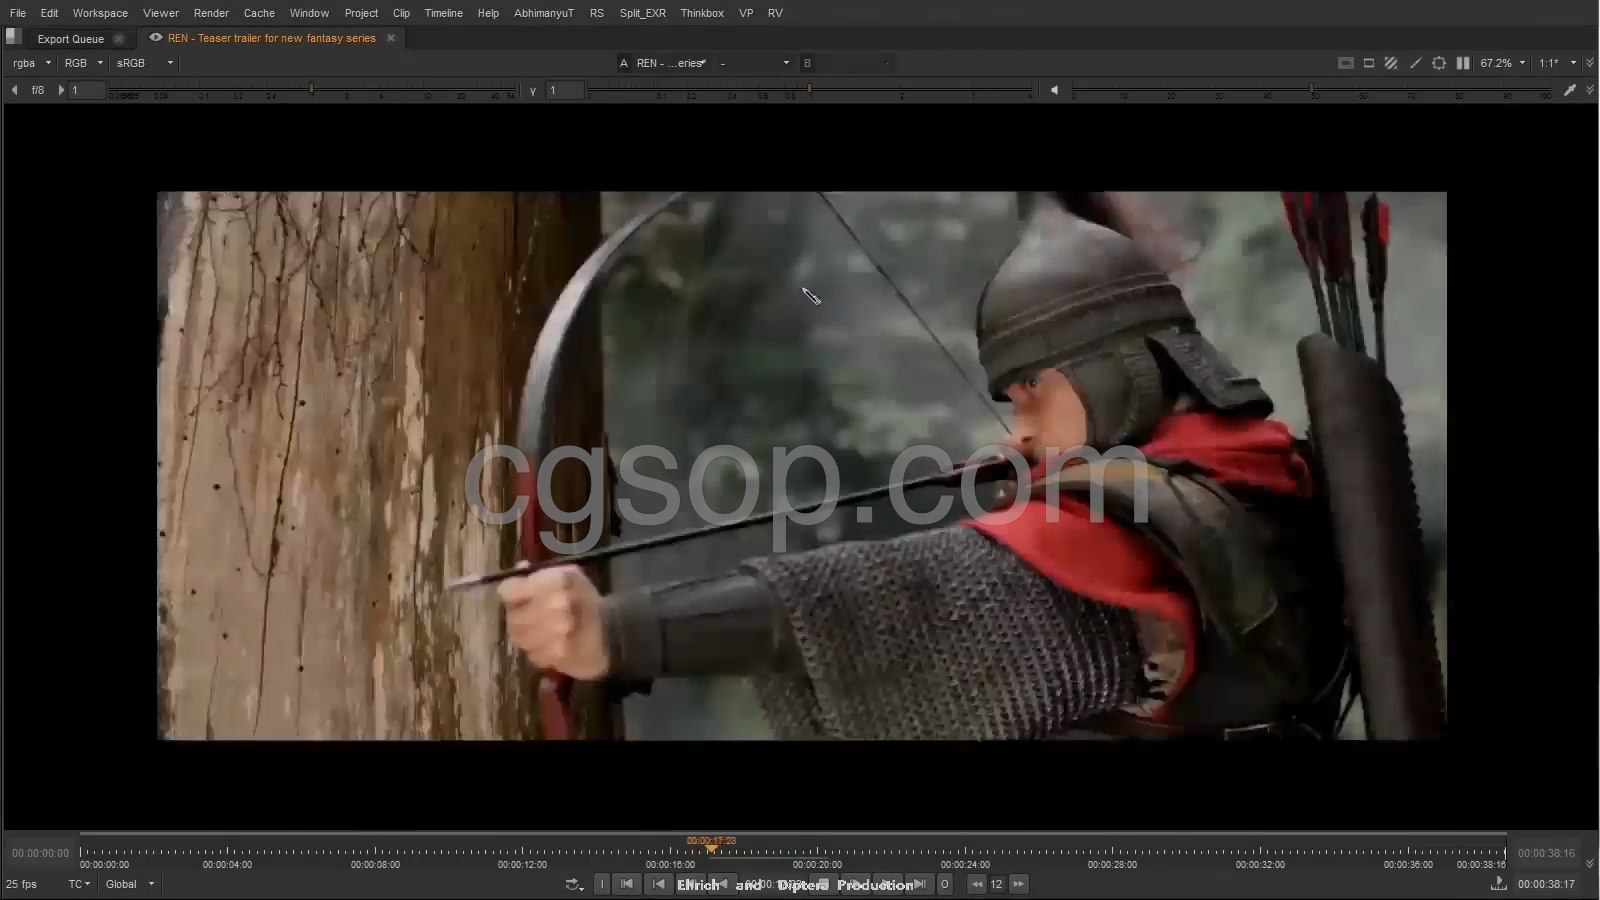1600x900 pixels.
Task: Skip forward by 12 frames
Action: 1018,884
